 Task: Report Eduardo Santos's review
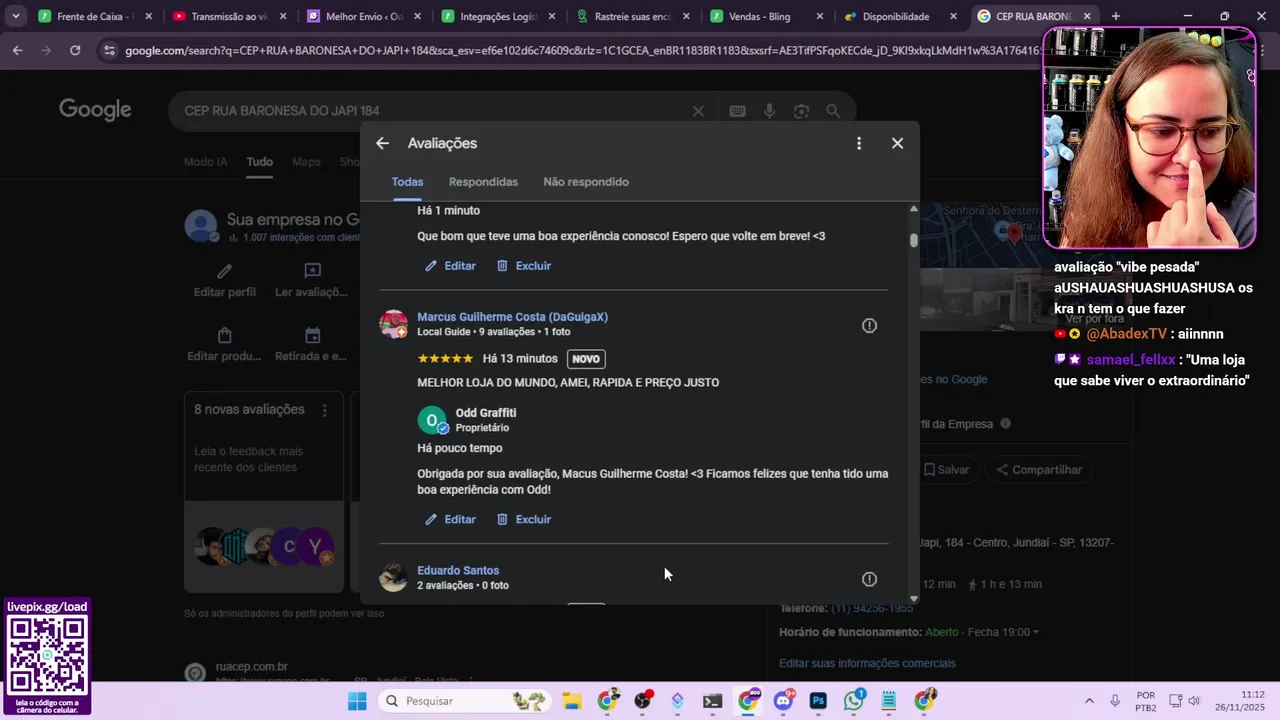(869, 579)
